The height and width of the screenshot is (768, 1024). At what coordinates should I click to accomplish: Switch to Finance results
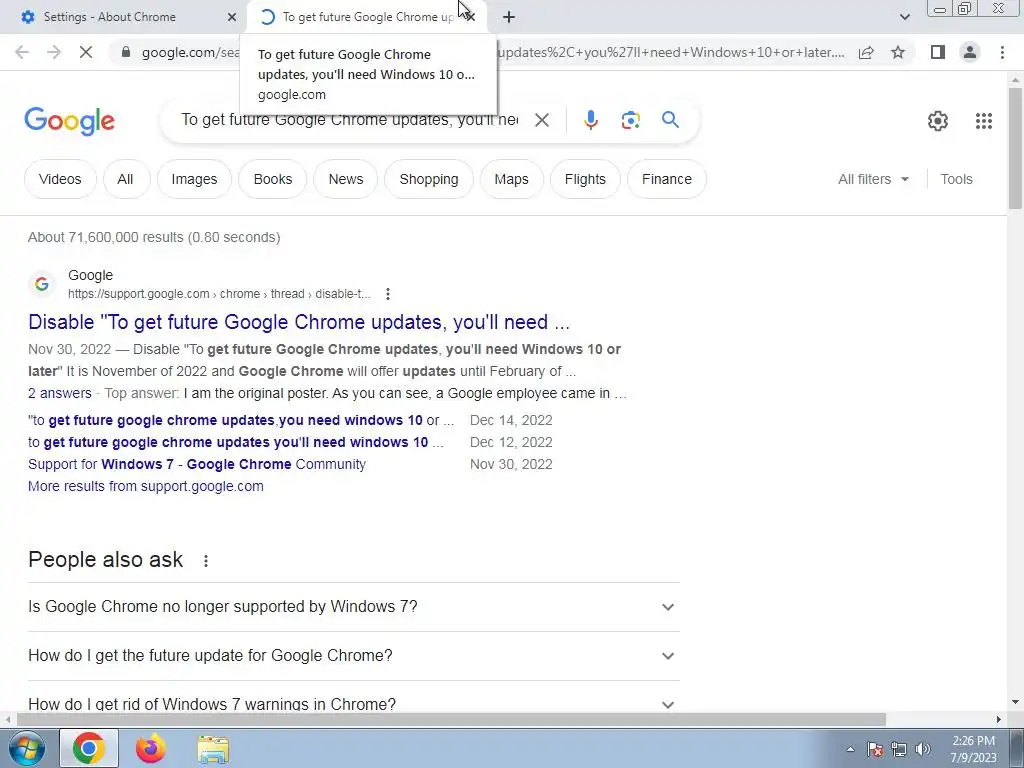(667, 179)
